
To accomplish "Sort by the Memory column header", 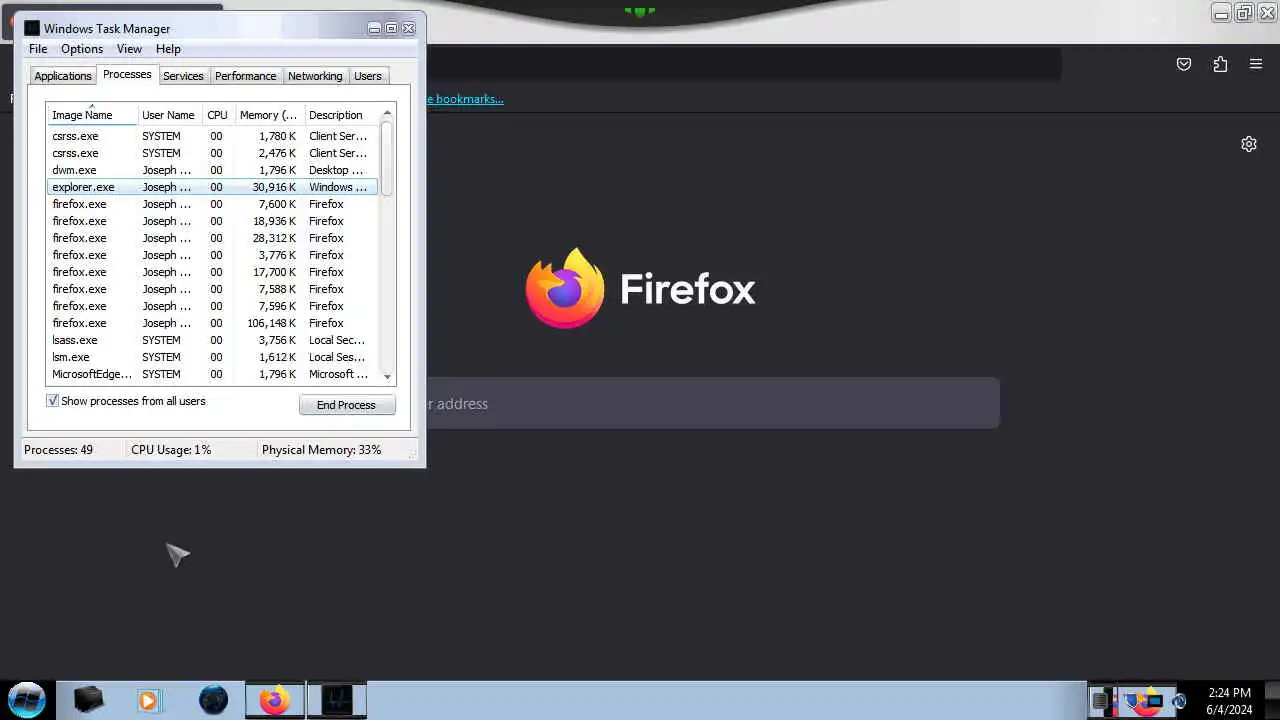I will 268,115.
